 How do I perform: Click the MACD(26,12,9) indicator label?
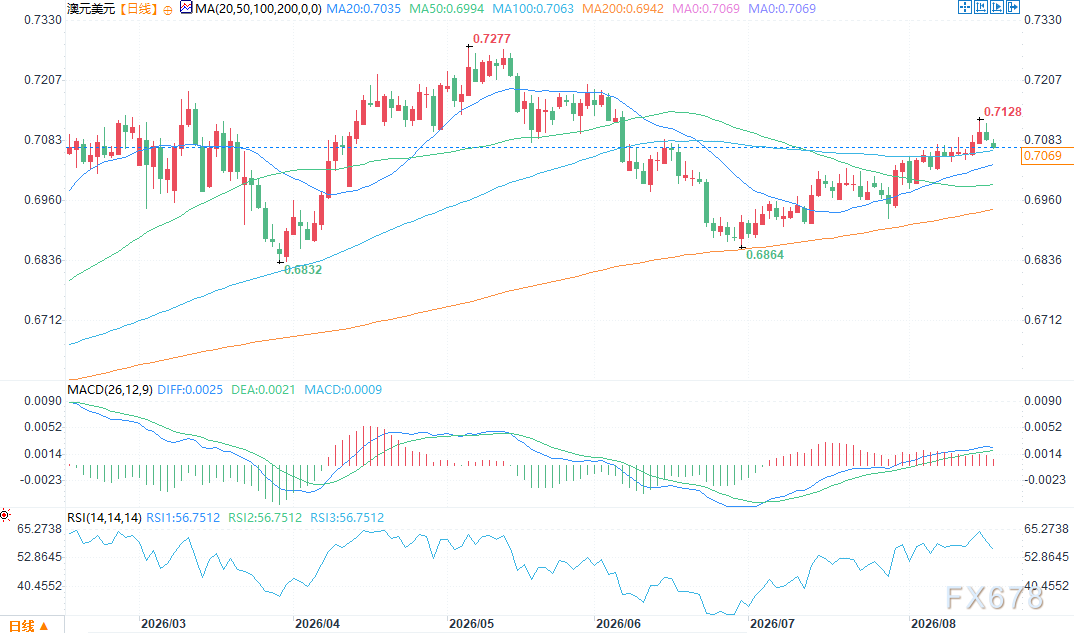[x=110, y=390]
